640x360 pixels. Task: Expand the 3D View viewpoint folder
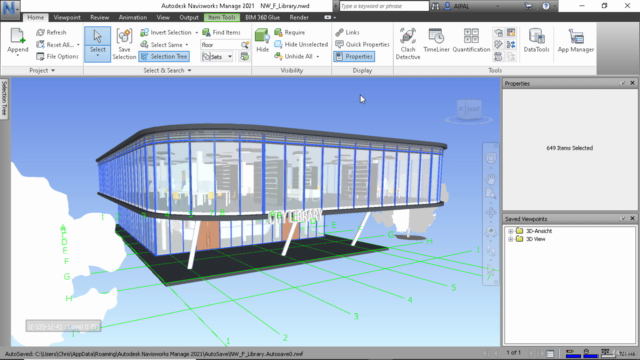click(x=510, y=239)
